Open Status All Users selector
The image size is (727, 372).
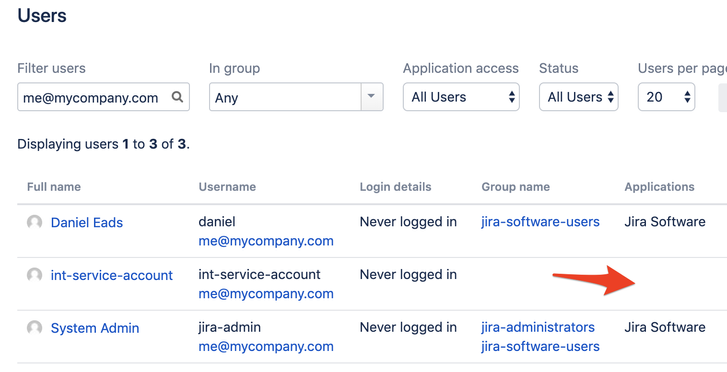tap(579, 97)
